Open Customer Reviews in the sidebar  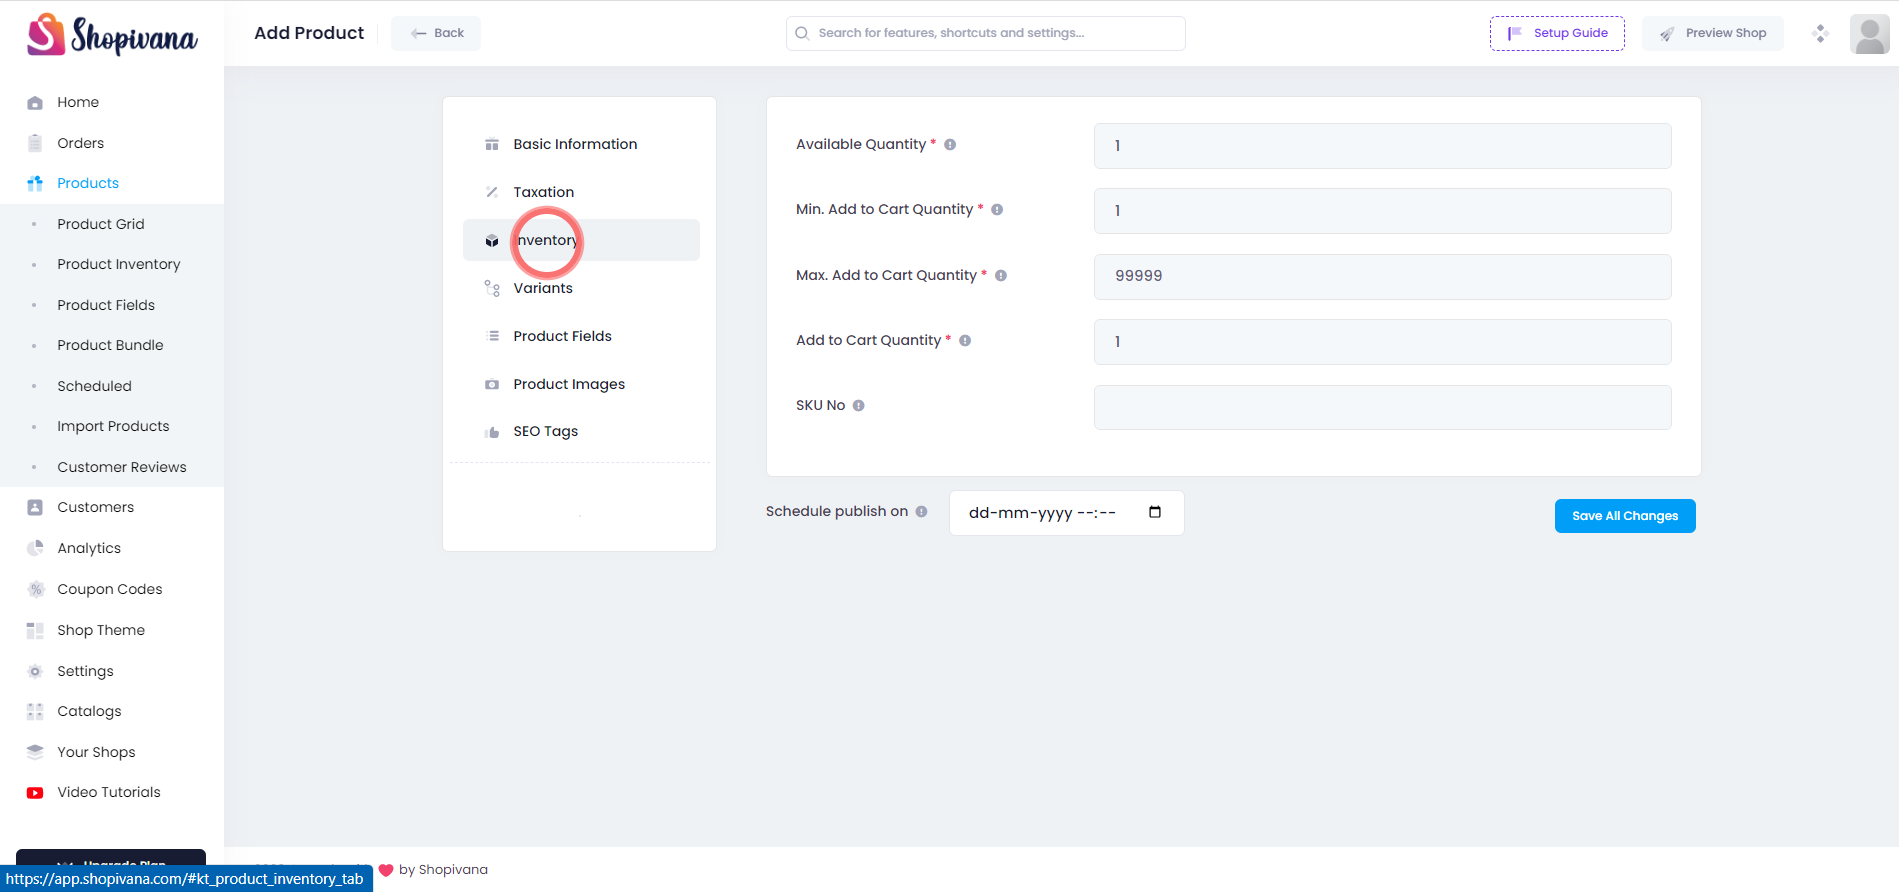tap(122, 467)
